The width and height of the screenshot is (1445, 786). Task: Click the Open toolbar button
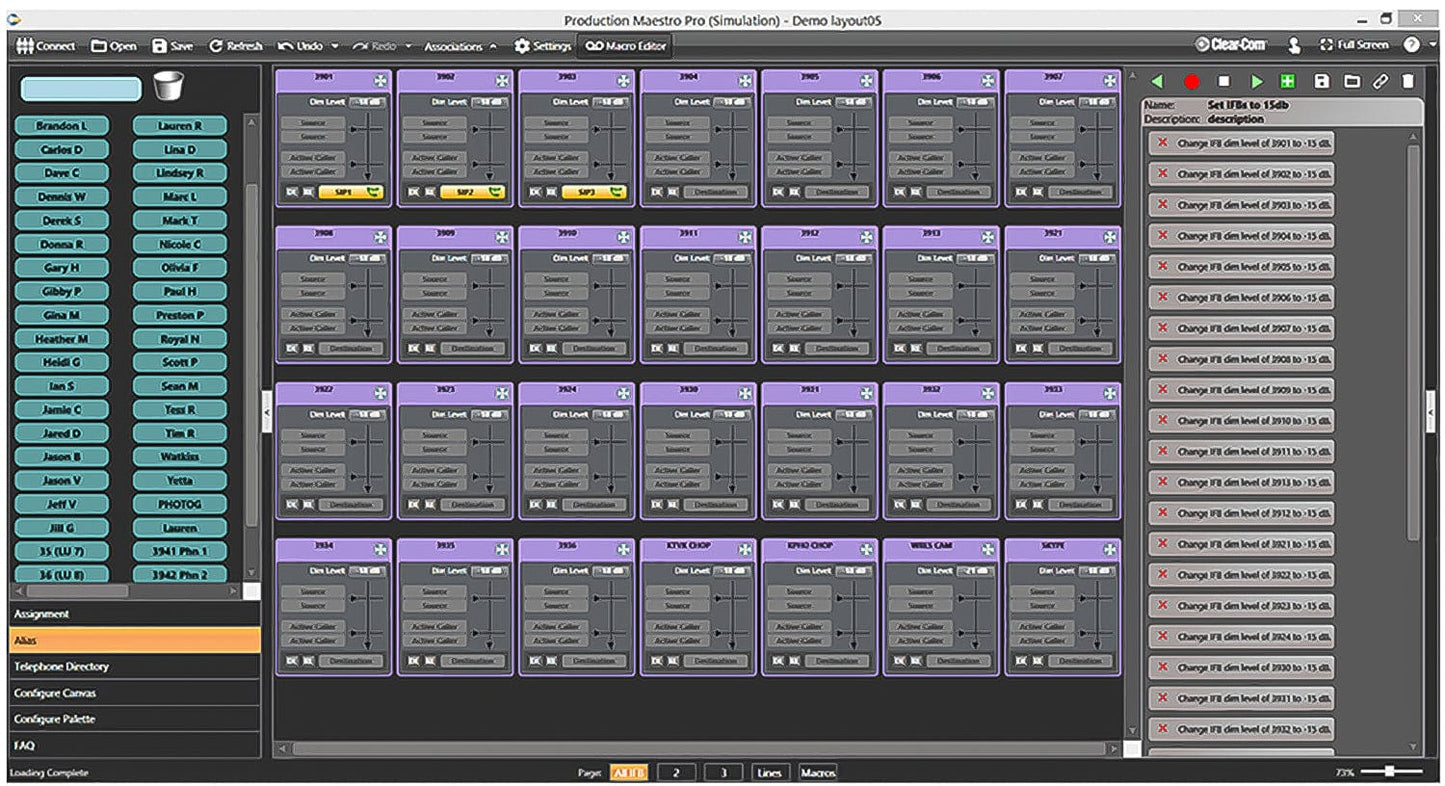pos(114,46)
